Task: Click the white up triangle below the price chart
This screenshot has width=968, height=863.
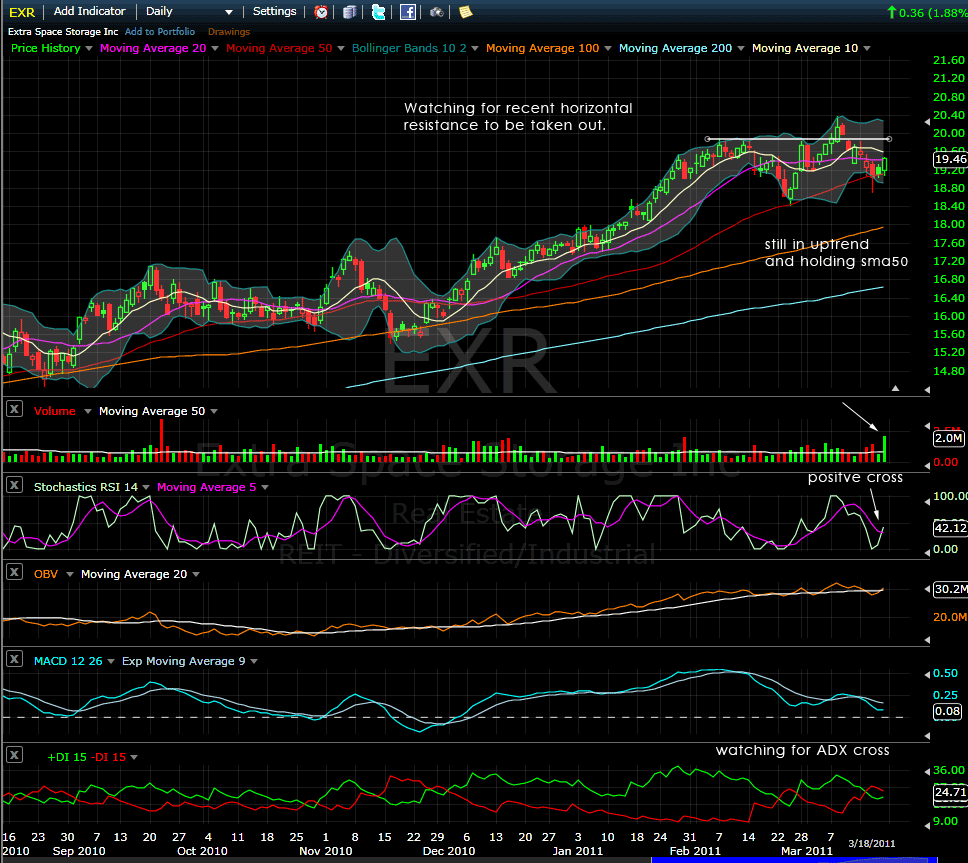Action: click(x=895, y=388)
